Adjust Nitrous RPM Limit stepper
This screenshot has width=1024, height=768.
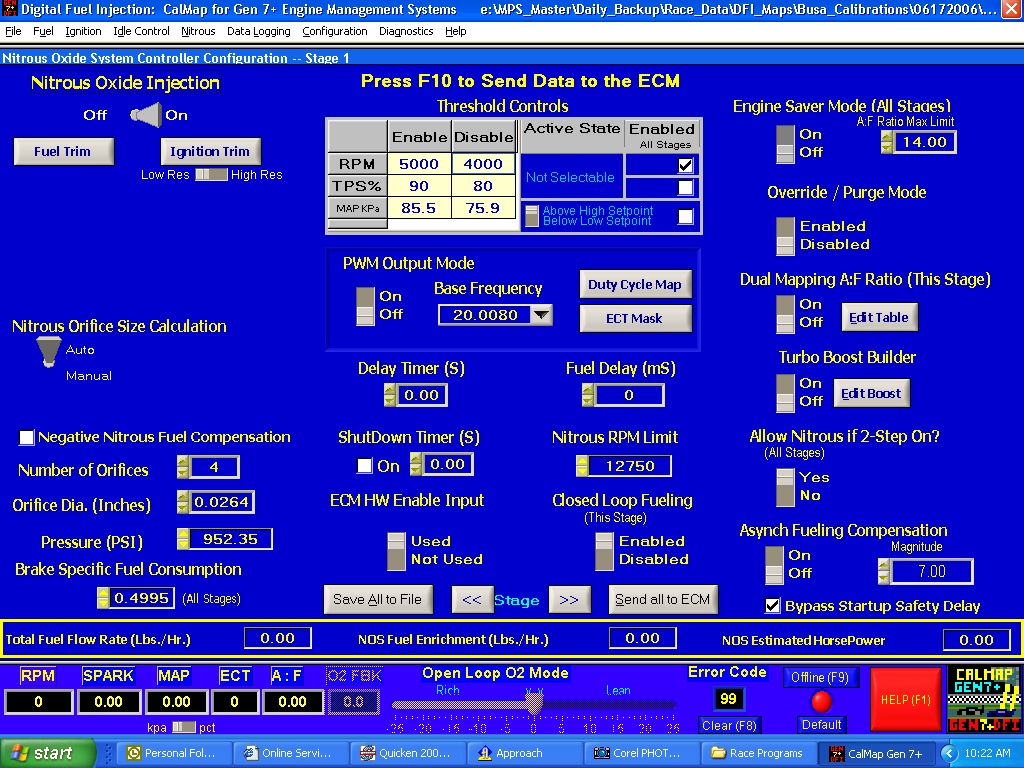tap(581, 466)
